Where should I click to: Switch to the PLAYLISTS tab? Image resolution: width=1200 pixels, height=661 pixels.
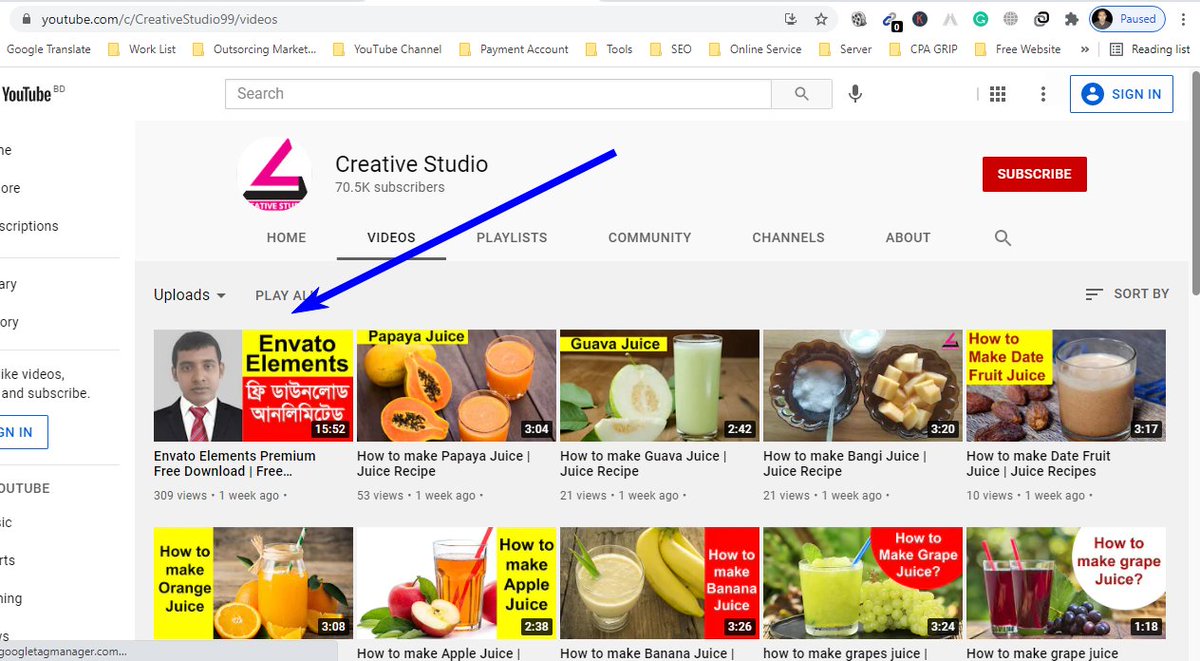point(512,238)
